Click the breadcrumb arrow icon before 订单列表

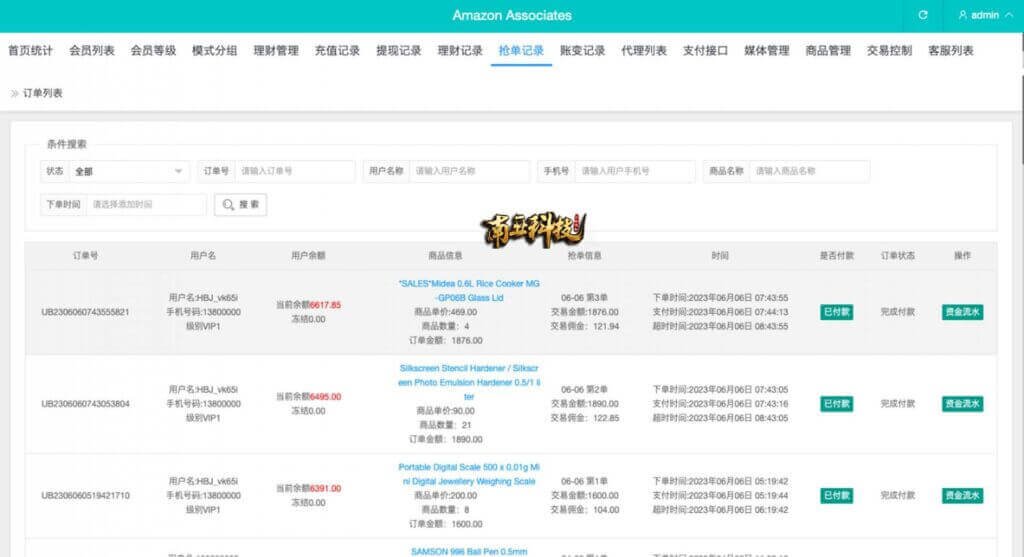[14, 93]
